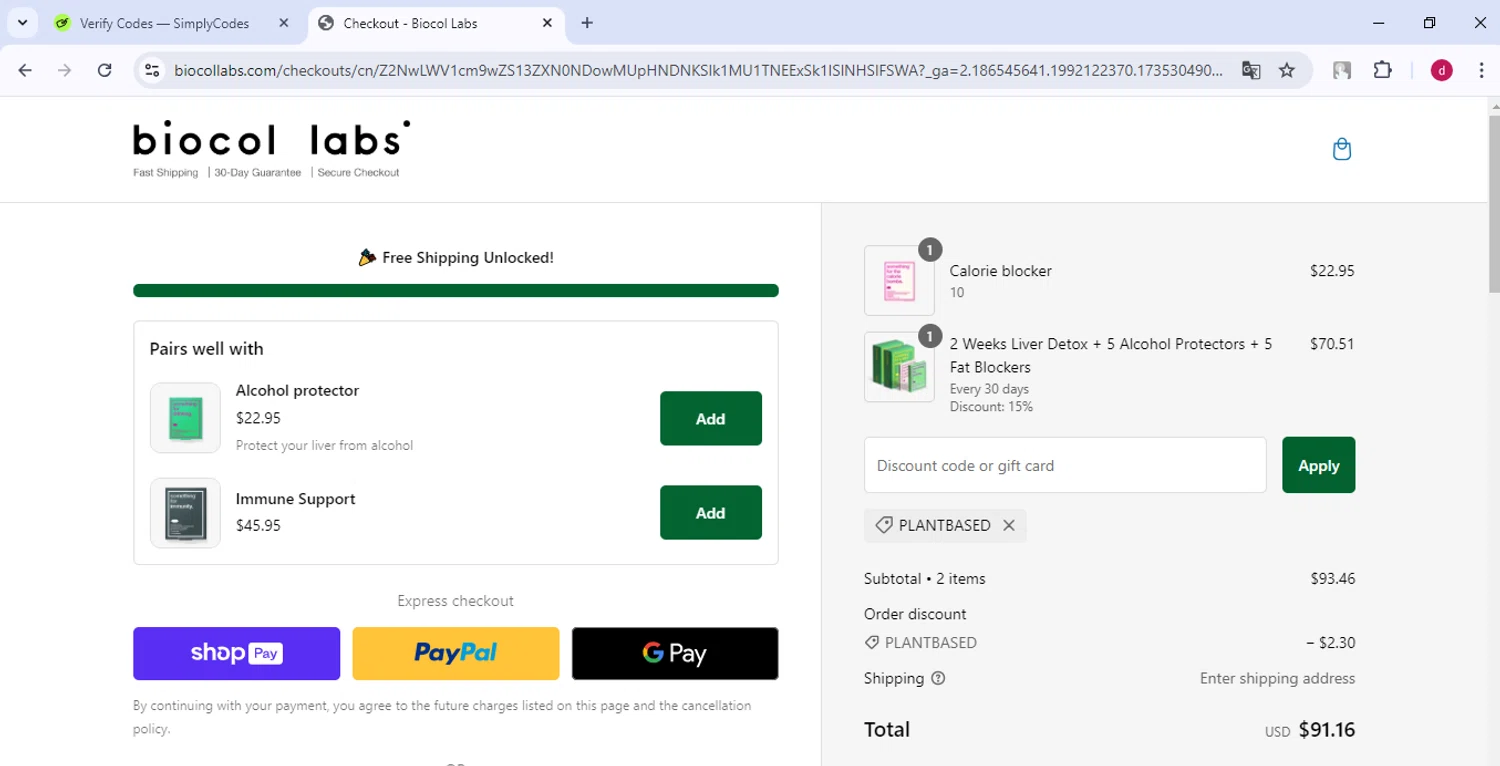Click the Liver Detox bundle thumbnail

(x=899, y=367)
